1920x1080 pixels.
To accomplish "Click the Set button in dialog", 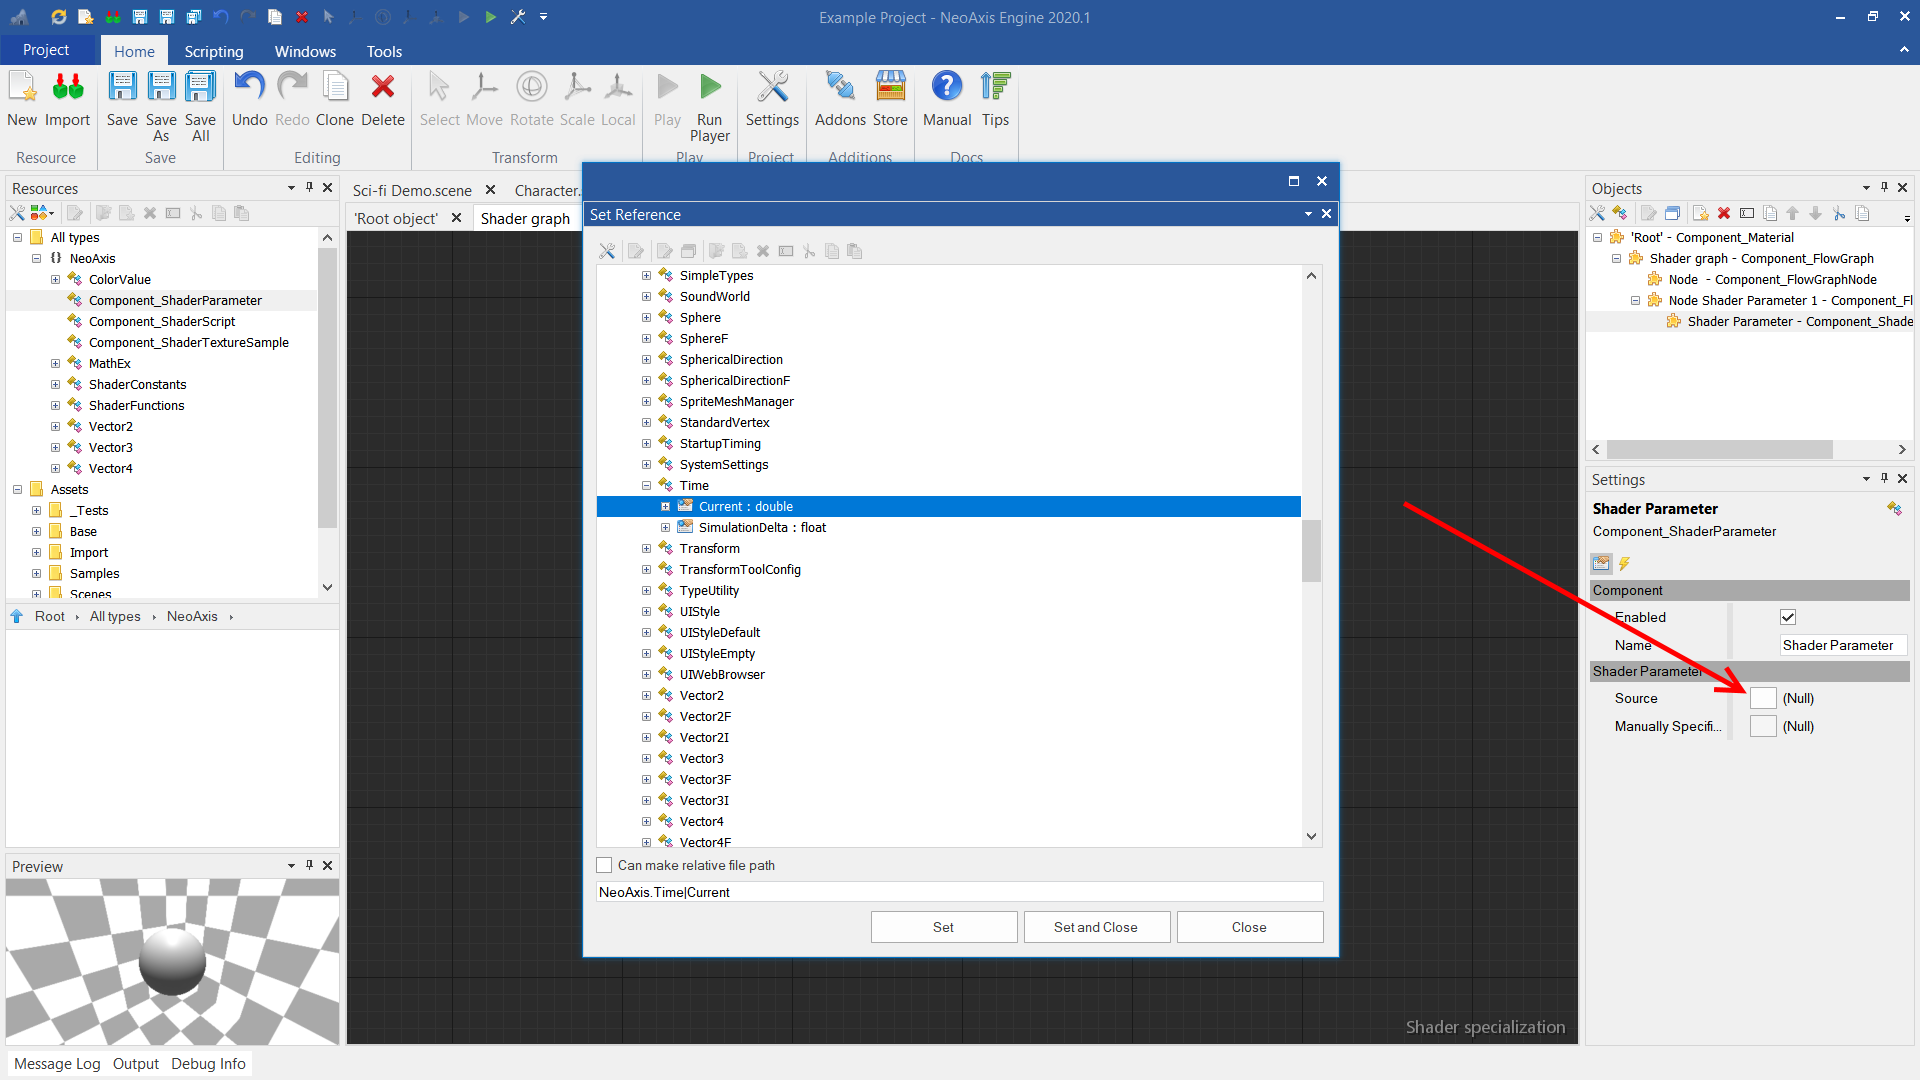I will click(x=943, y=928).
